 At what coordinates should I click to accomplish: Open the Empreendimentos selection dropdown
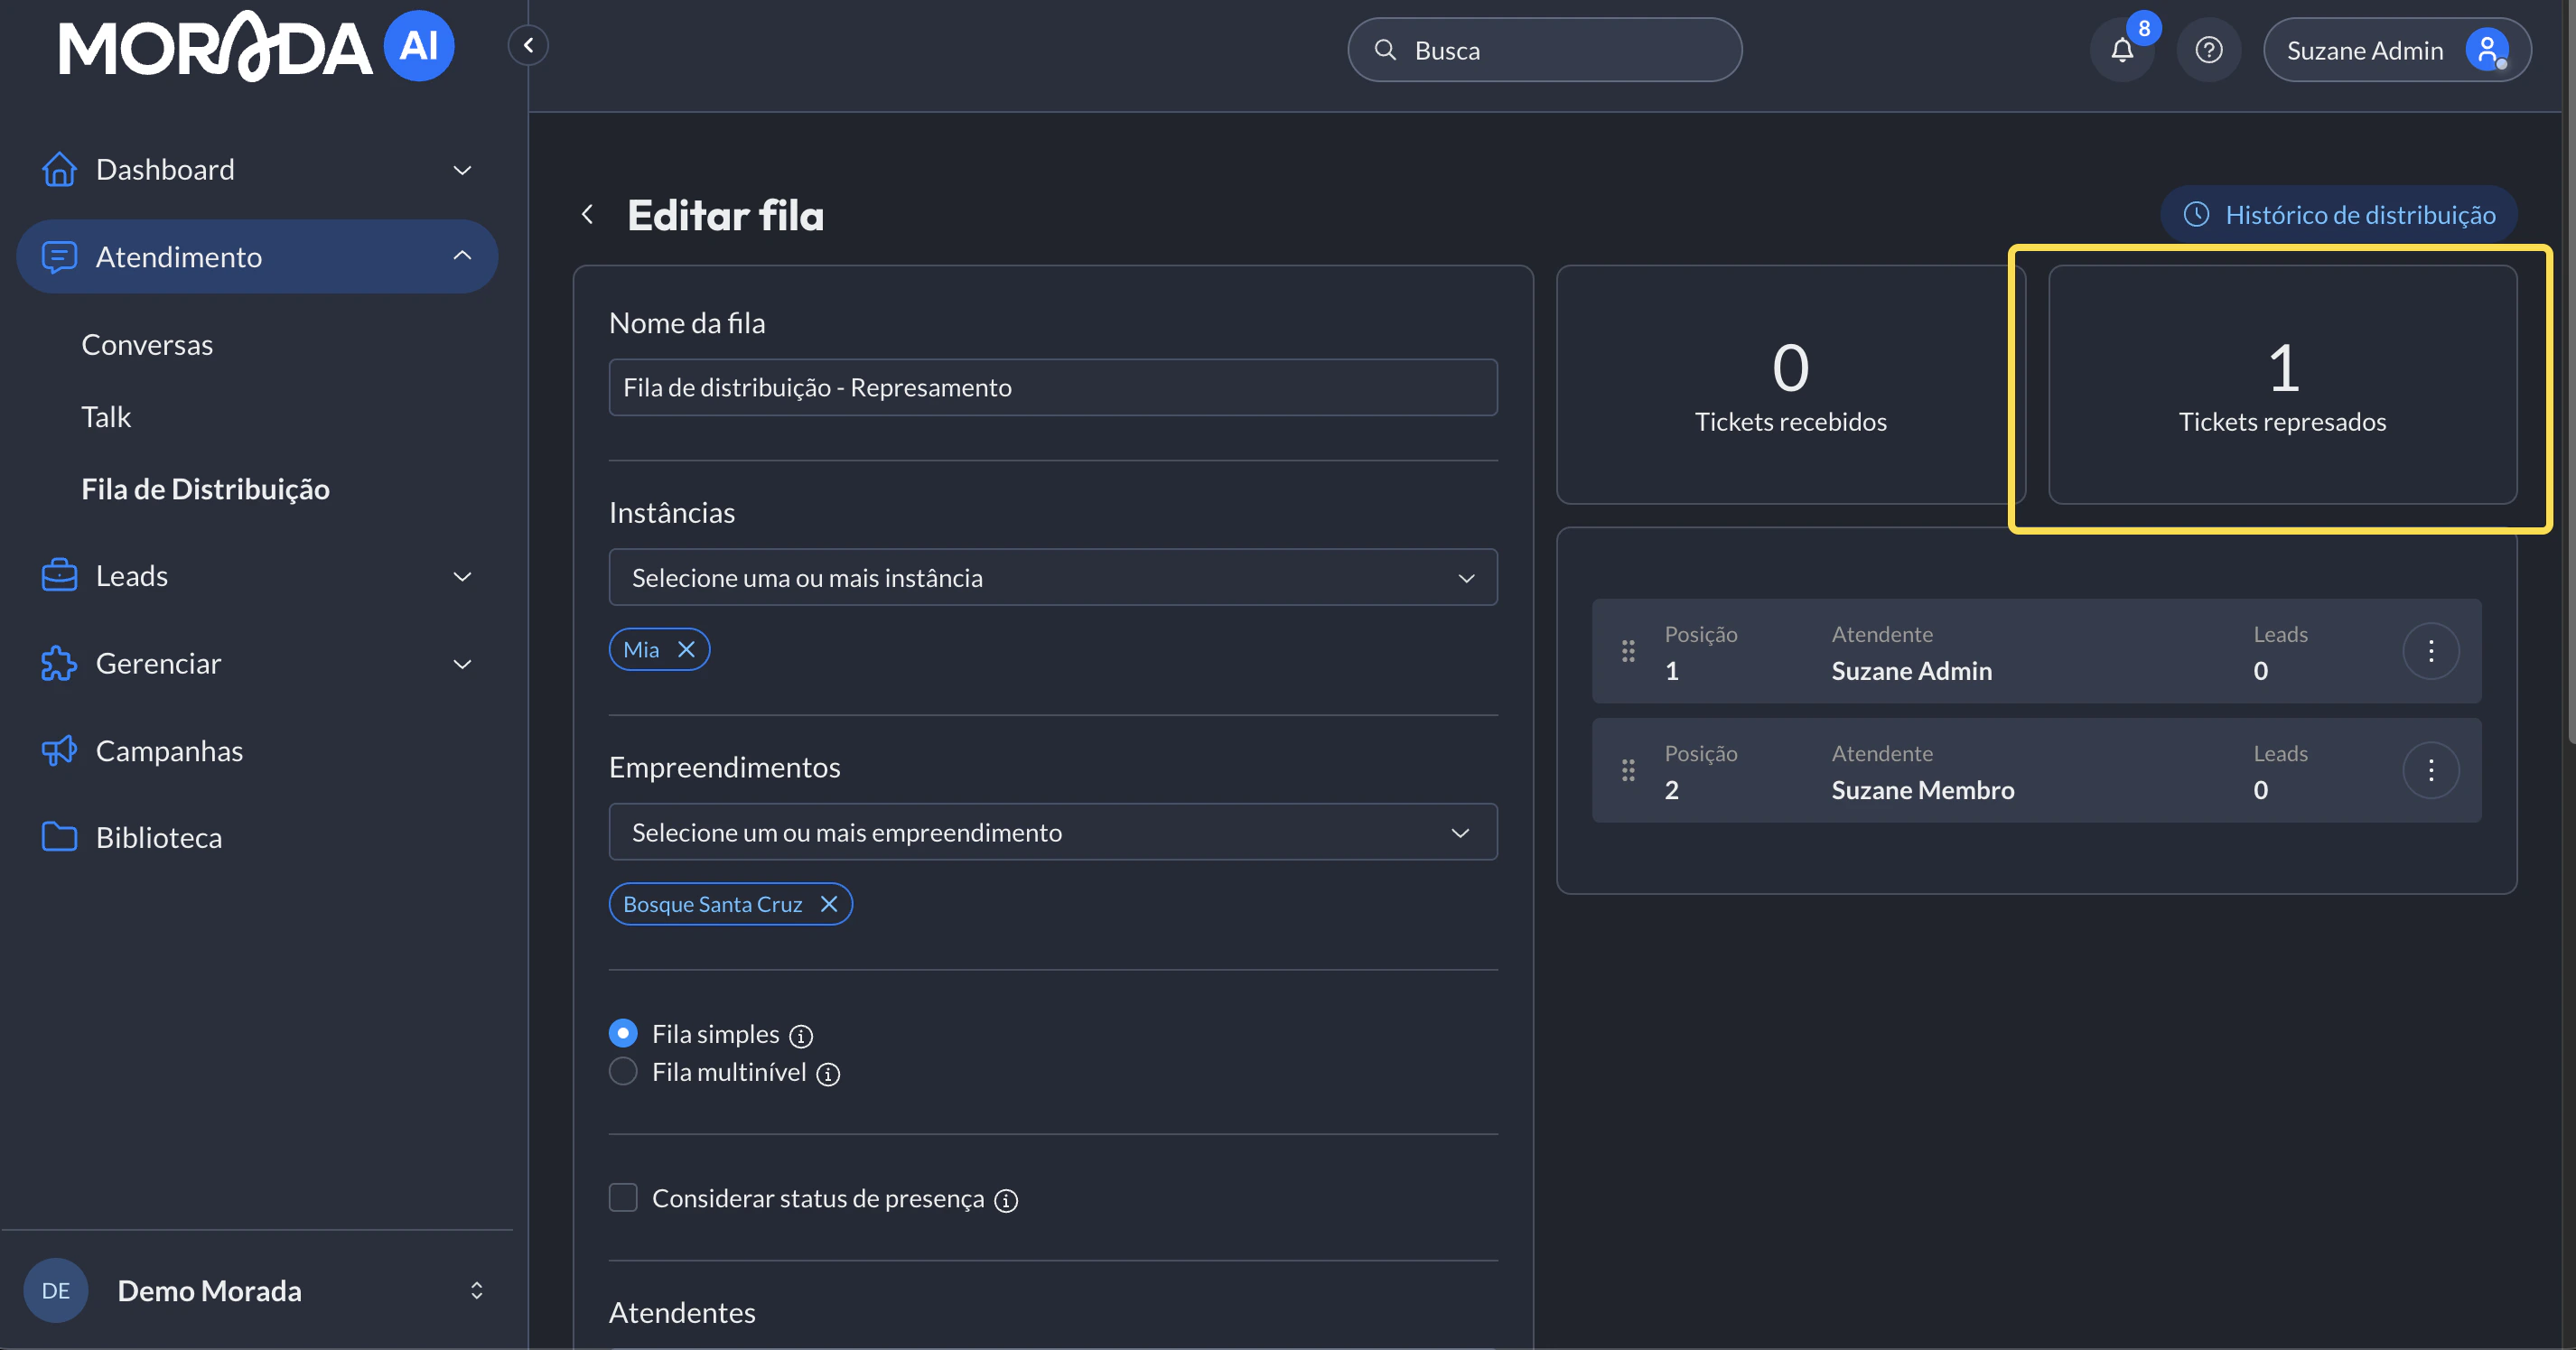click(1052, 832)
